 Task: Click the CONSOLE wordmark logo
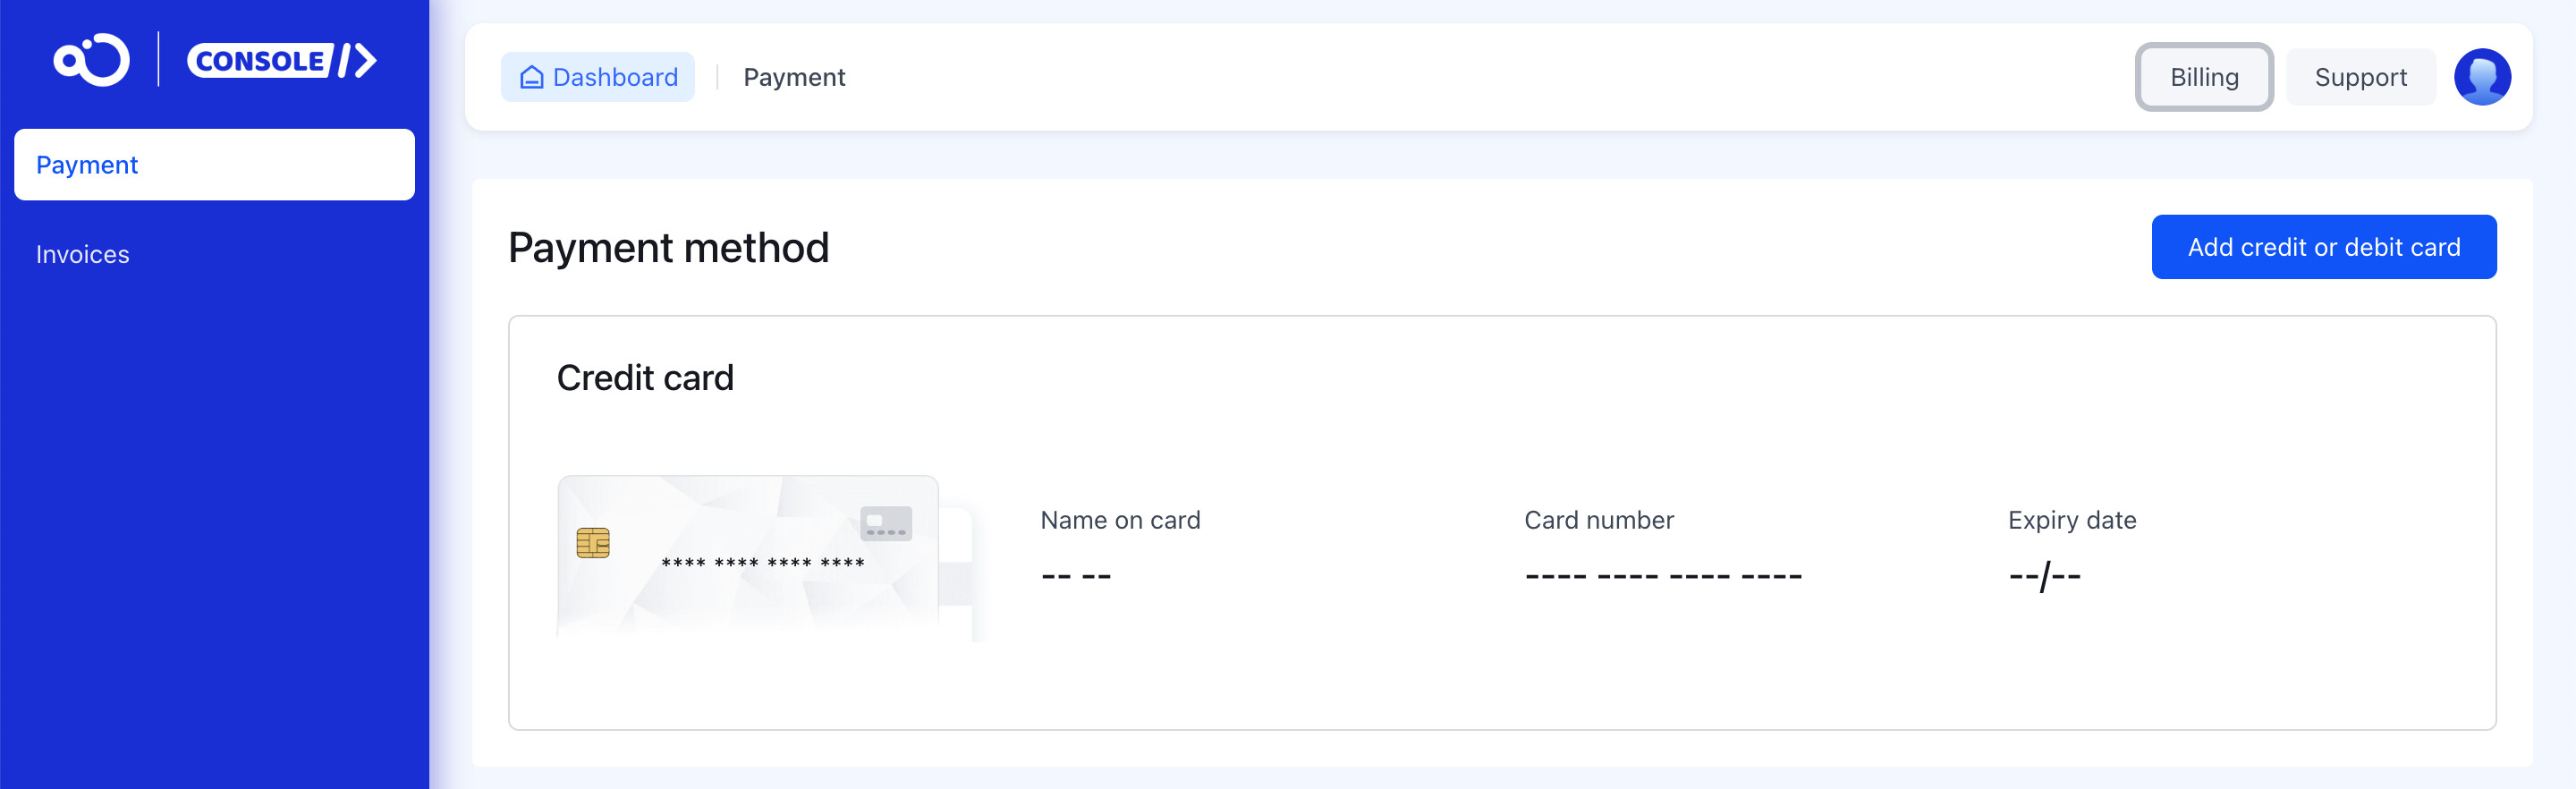point(281,60)
